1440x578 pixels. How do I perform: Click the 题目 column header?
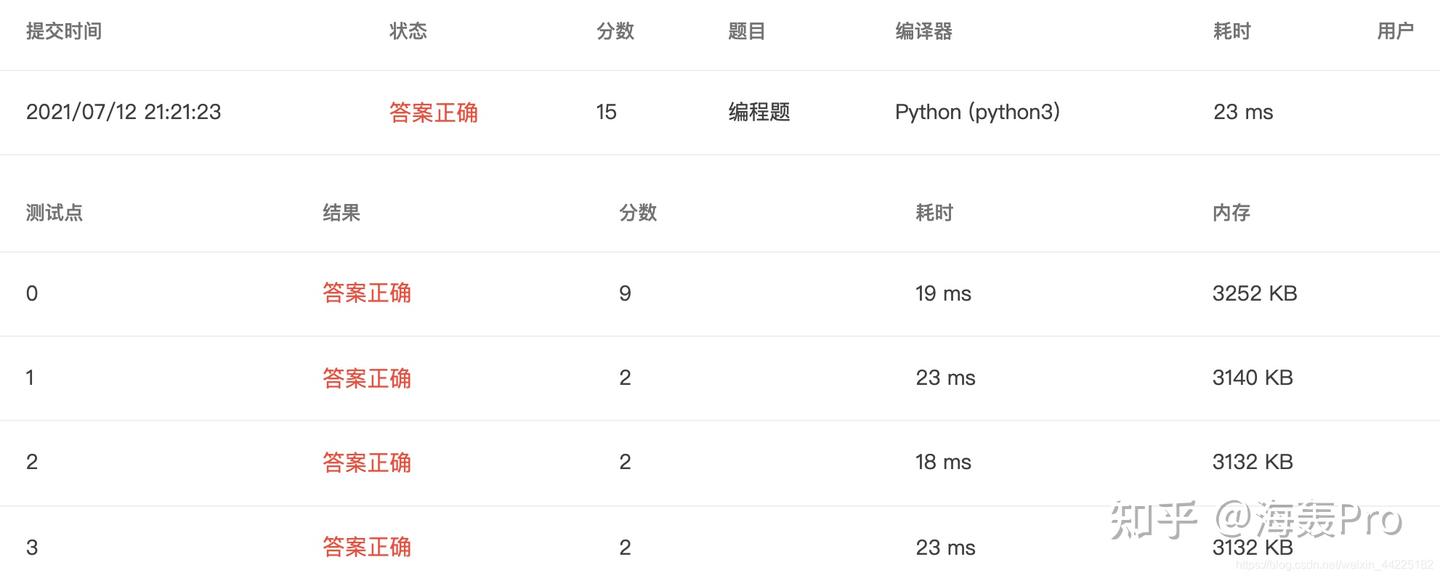(747, 31)
